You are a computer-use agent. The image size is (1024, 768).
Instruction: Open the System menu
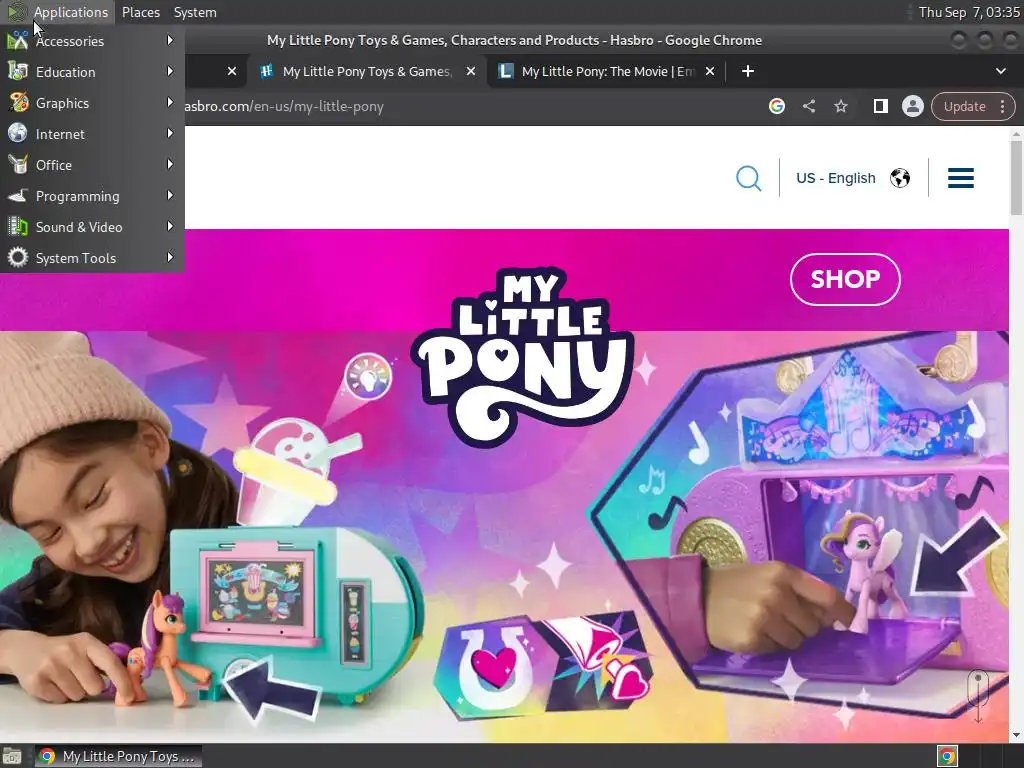(195, 12)
